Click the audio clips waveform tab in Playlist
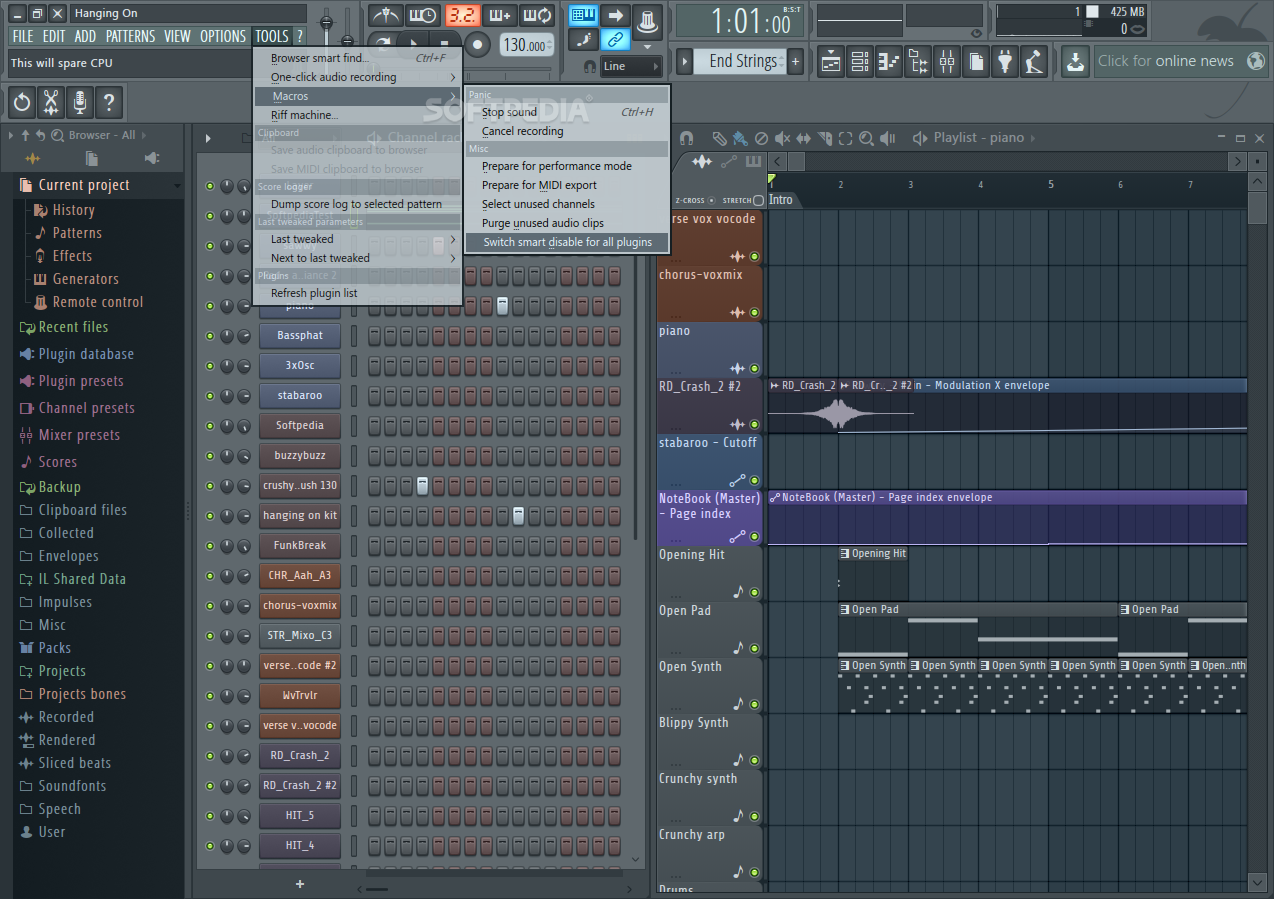 (x=702, y=161)
